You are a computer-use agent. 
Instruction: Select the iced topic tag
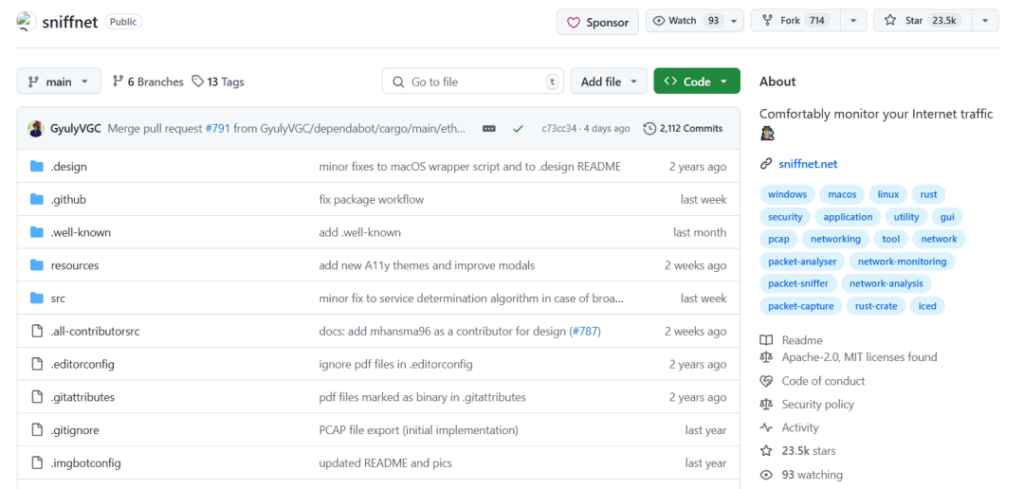tap(927, 306)
